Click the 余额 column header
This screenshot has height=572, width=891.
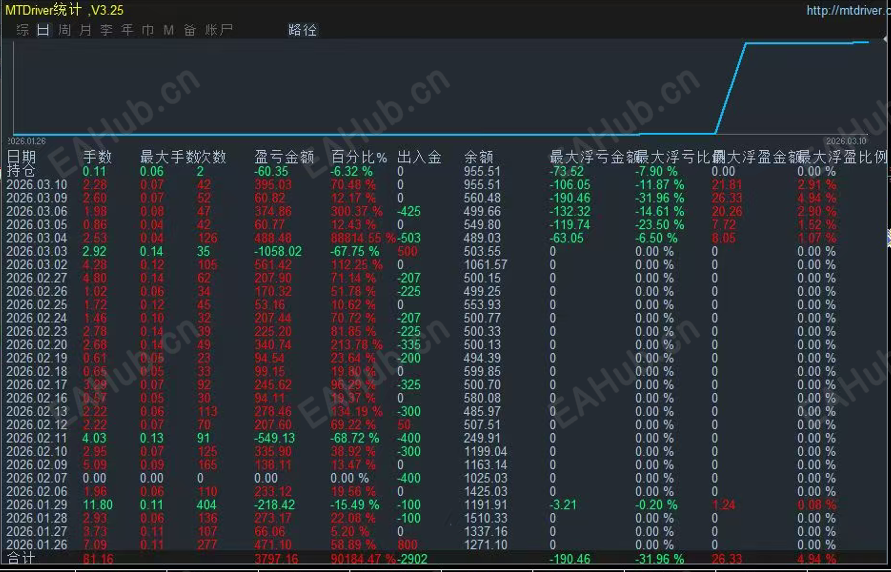pos(478,157)
